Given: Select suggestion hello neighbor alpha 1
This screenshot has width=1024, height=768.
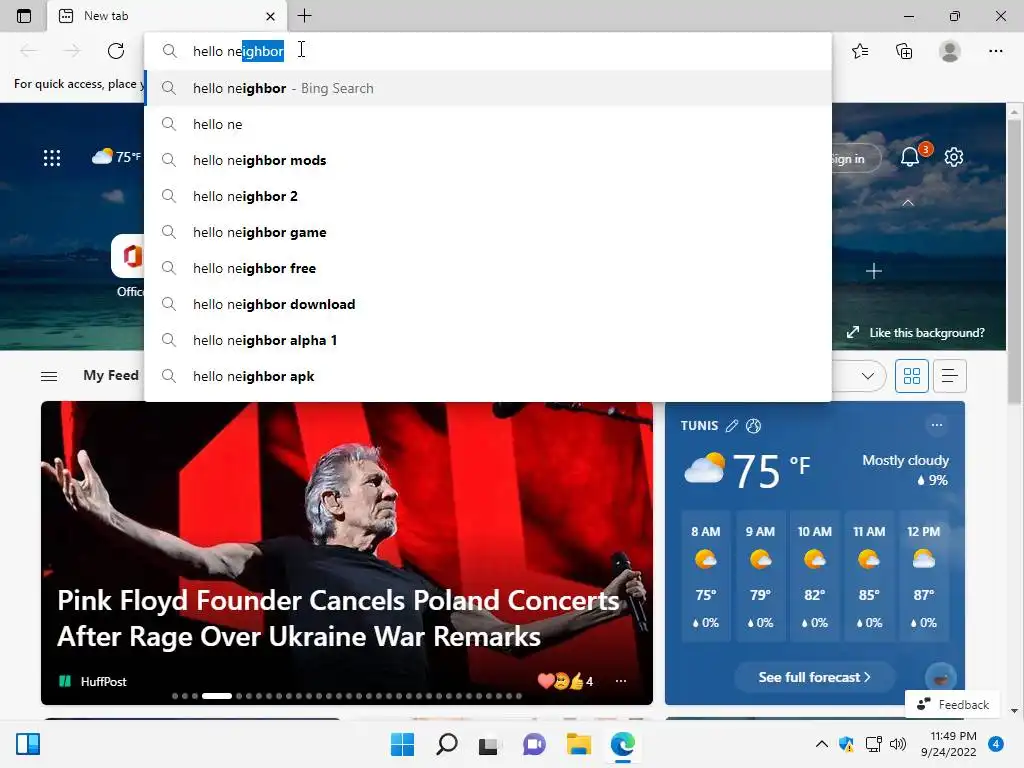Looking at the screenshot, I should (488, 340).
